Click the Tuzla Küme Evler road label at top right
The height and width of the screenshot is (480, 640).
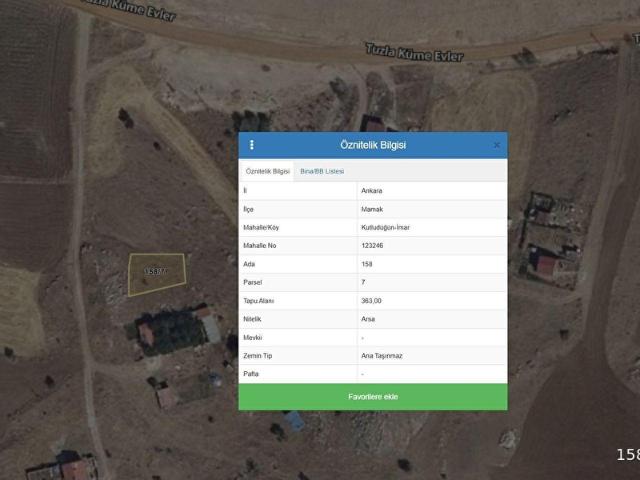413,51
